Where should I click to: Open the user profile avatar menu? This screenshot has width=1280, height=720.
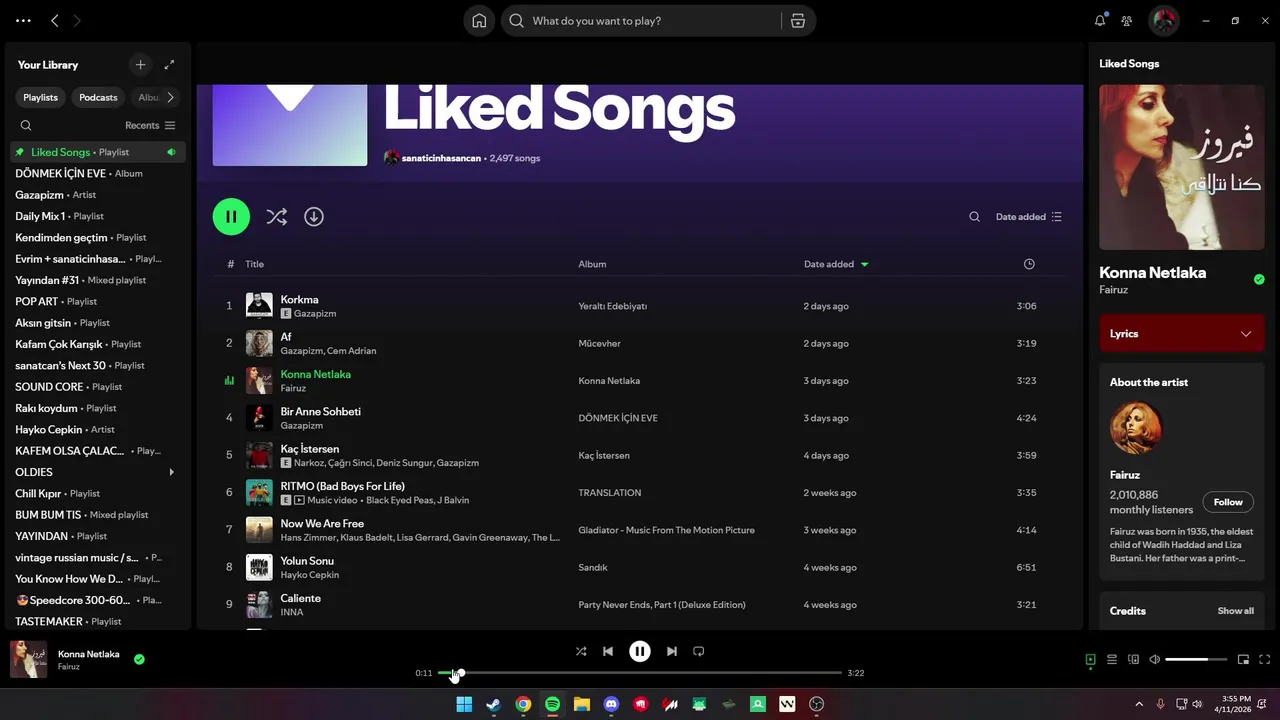pos(1163,21)
